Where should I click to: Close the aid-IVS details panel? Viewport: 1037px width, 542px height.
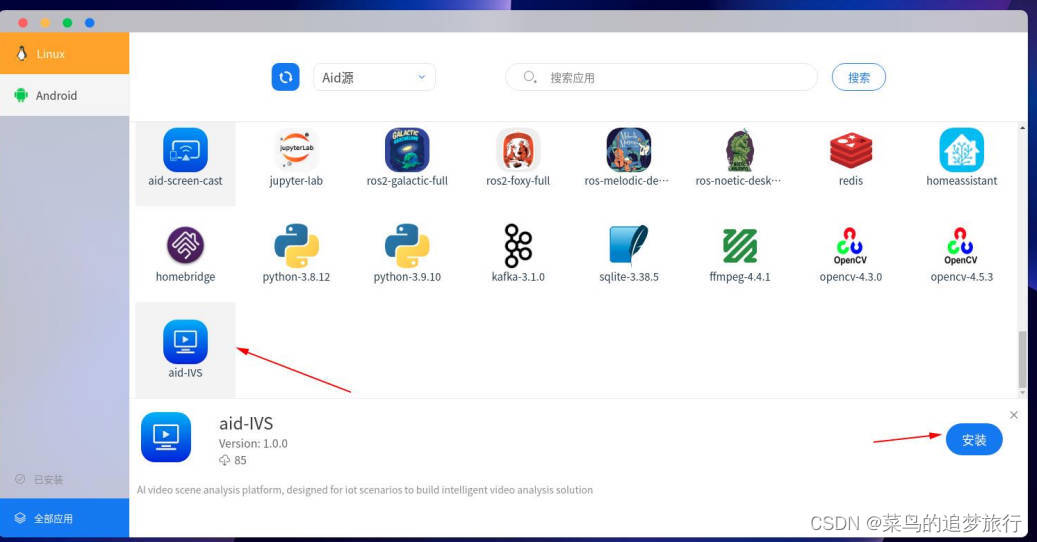point(1014,415)
